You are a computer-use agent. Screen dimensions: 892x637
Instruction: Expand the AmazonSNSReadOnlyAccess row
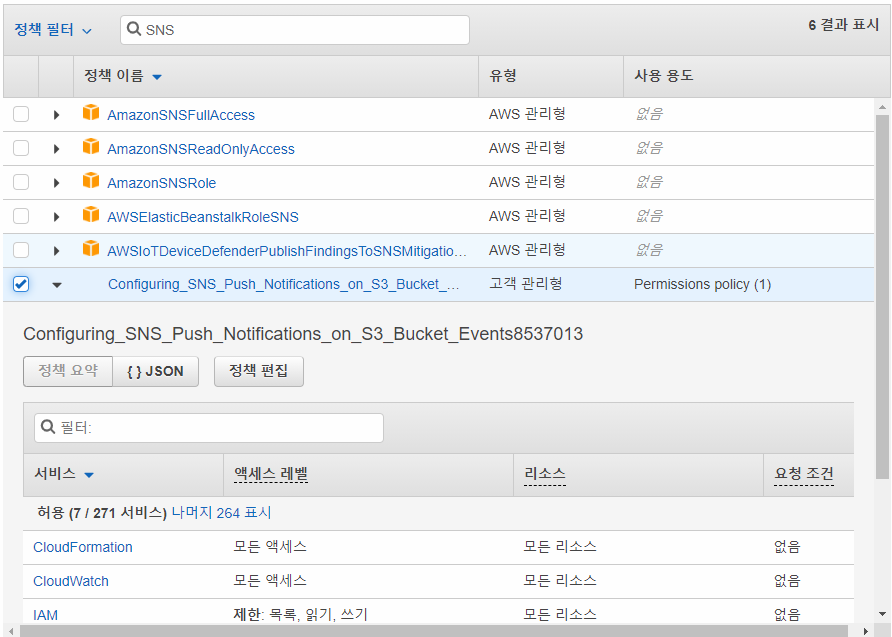pyautogui.click(x=56, y=149)
